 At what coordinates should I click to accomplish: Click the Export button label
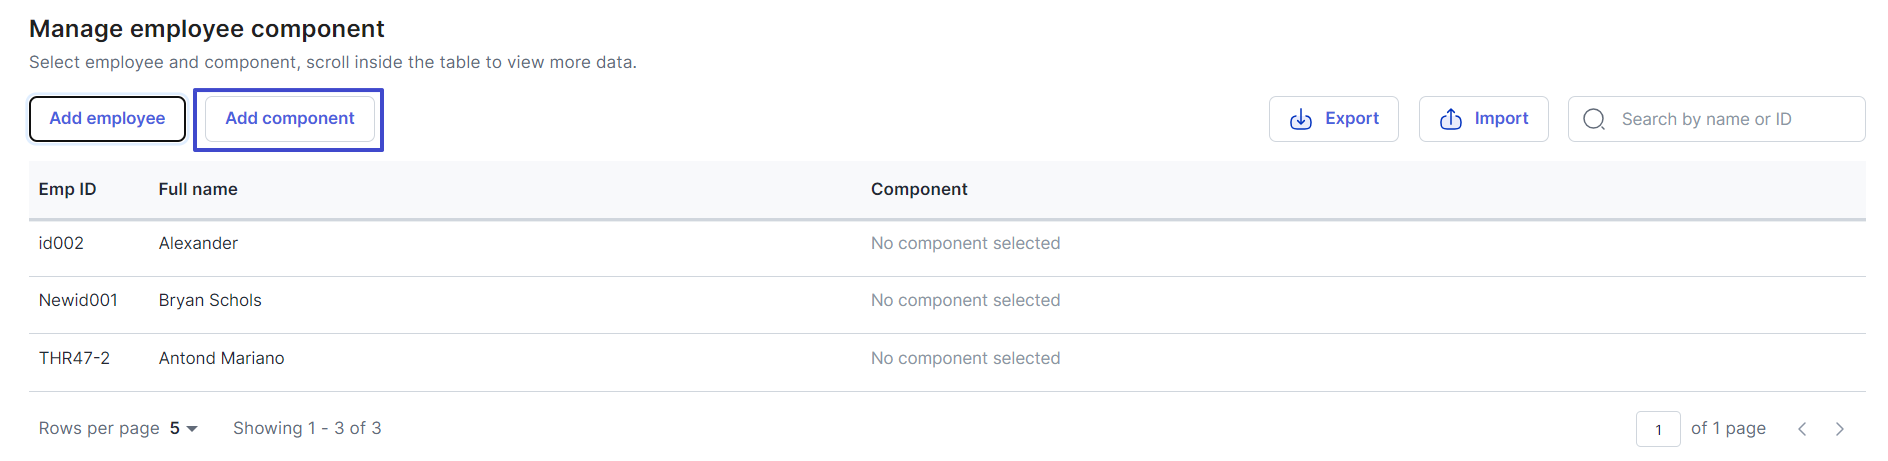click(1352, 118)
